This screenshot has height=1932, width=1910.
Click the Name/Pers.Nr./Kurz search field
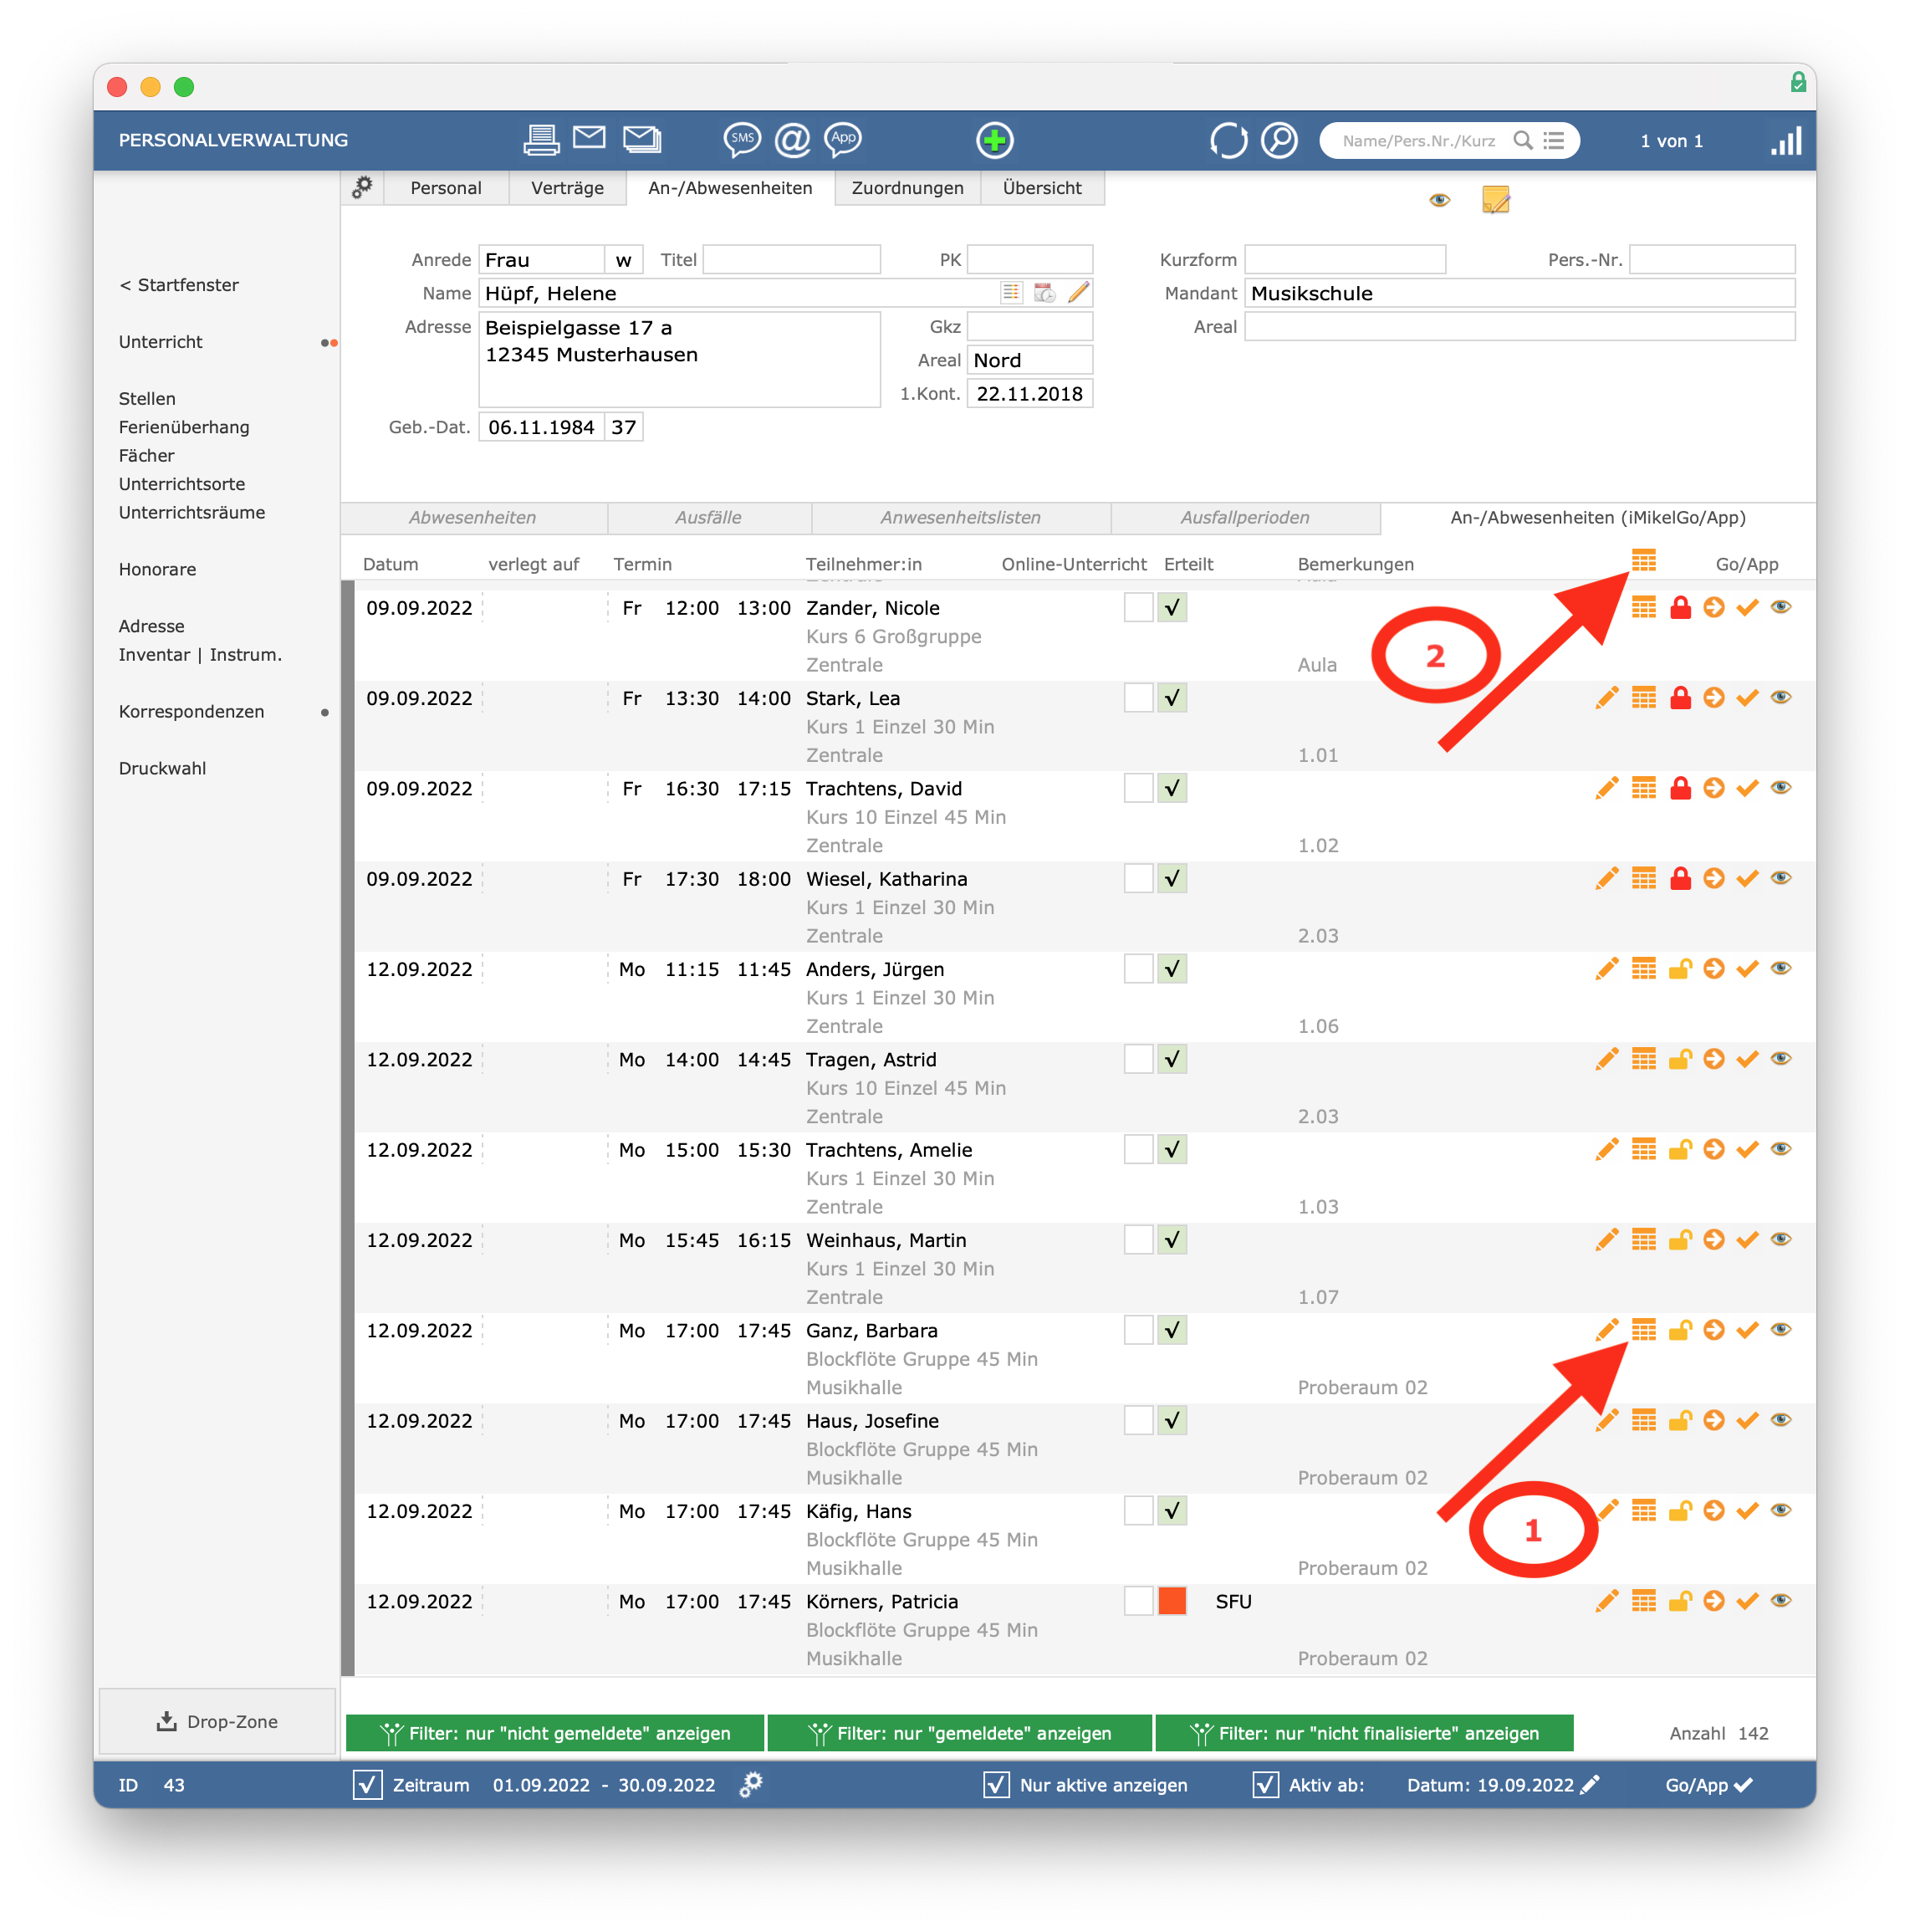pos(1419,141)
